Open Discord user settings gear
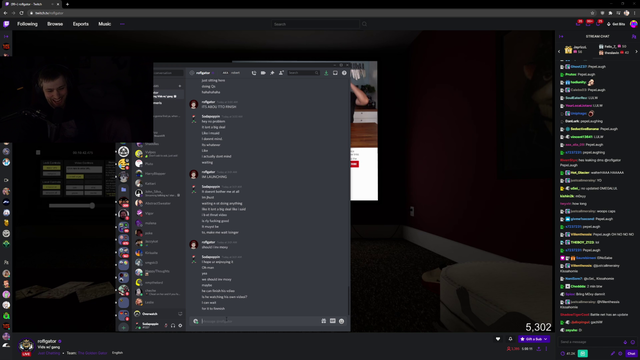 click(x=180, y=325)
